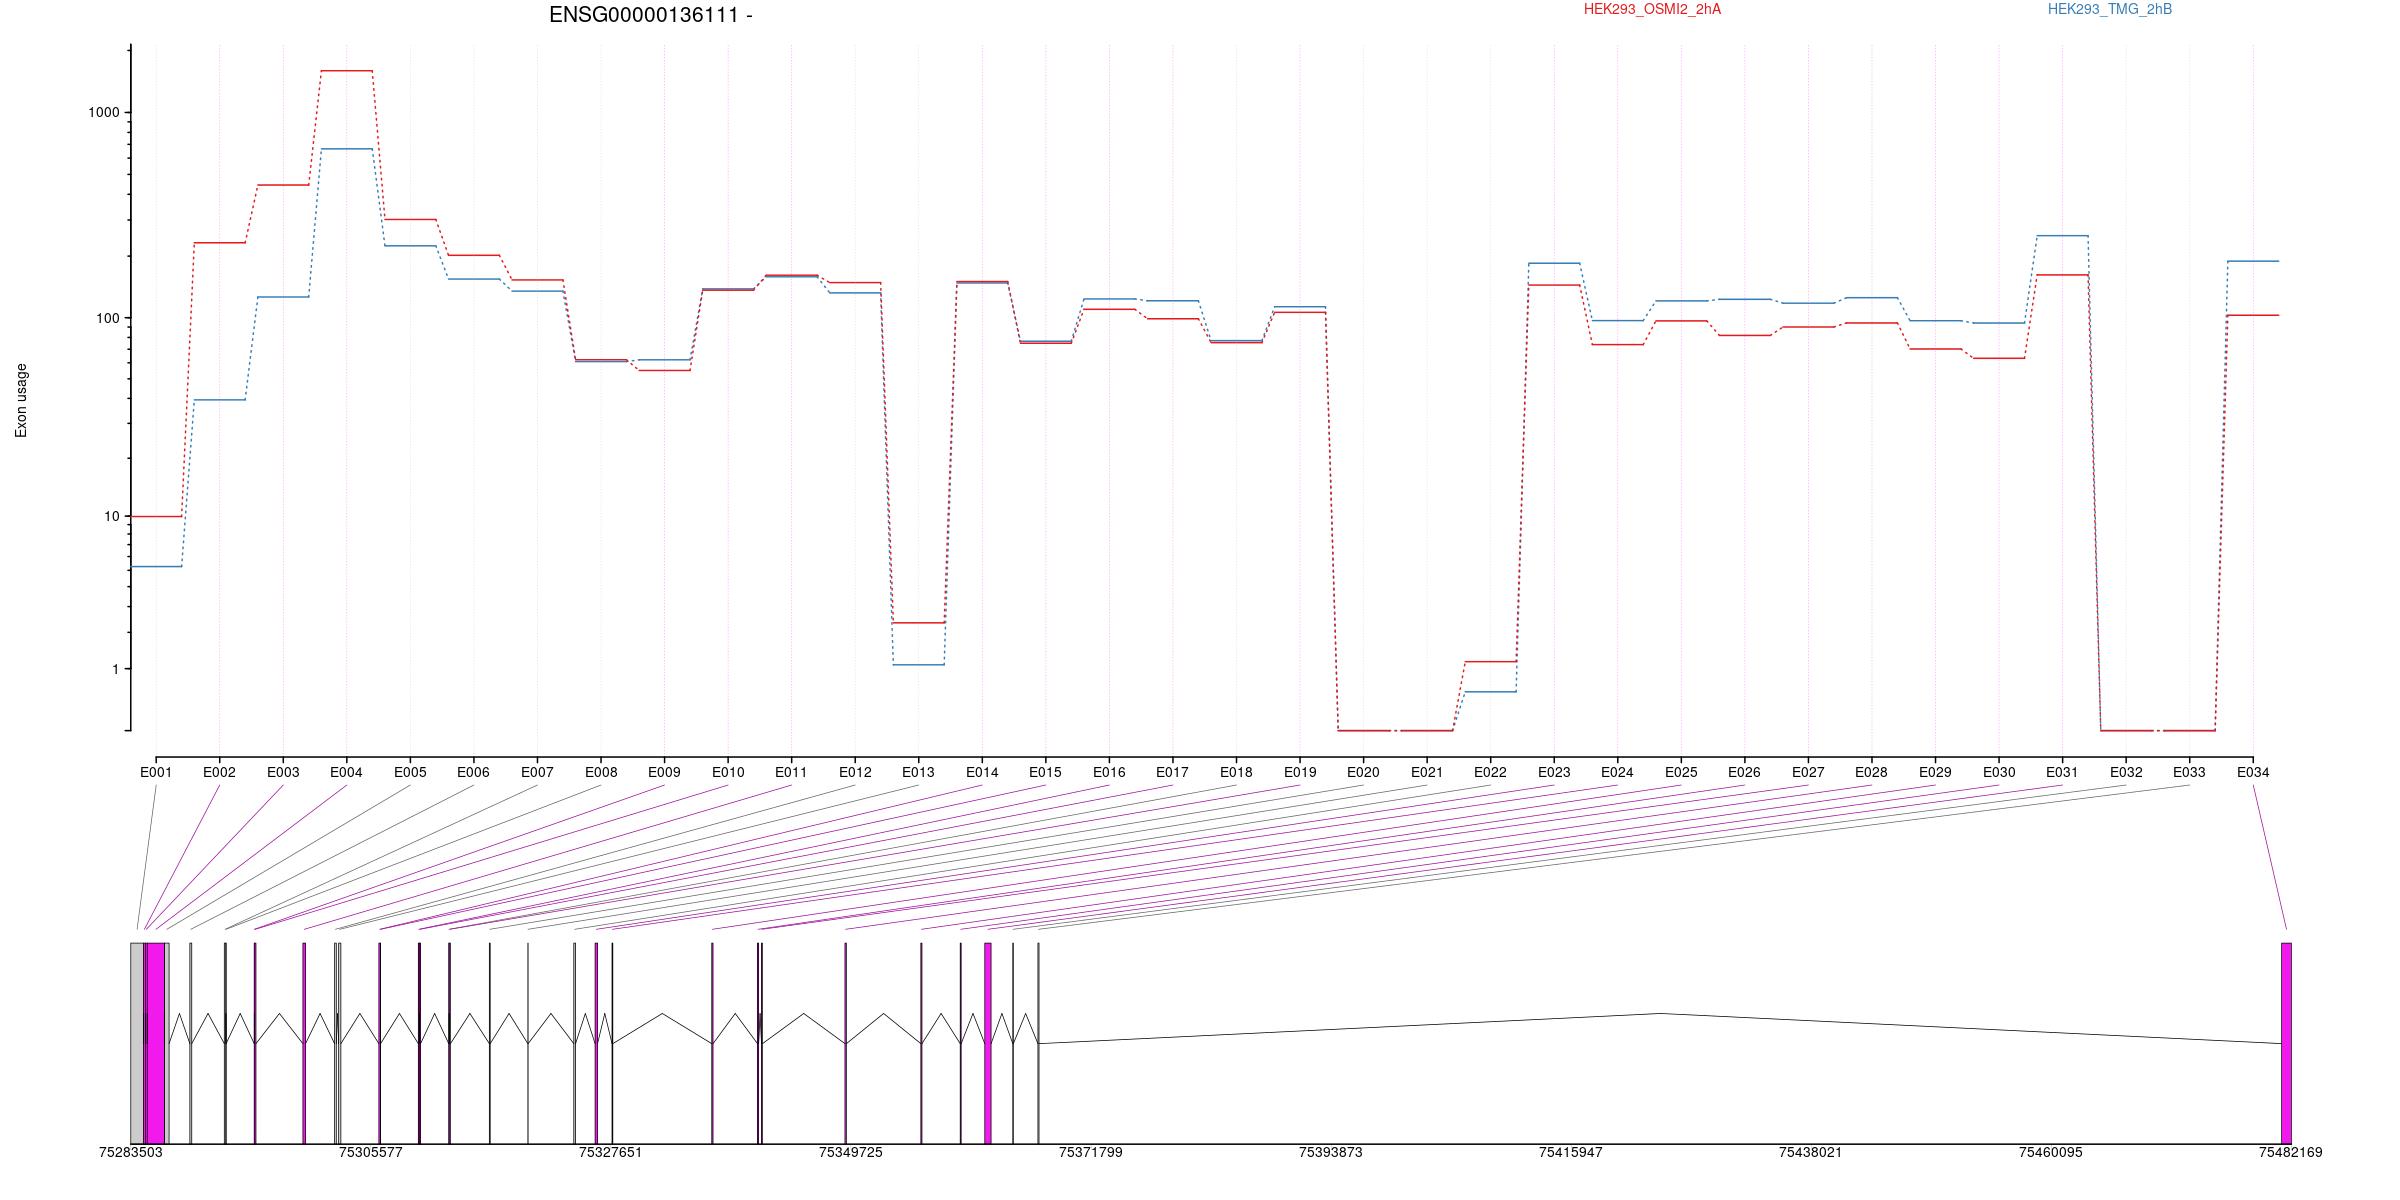Click exon label E027
The image size is (2400, 1200).
coord(1808,772)
